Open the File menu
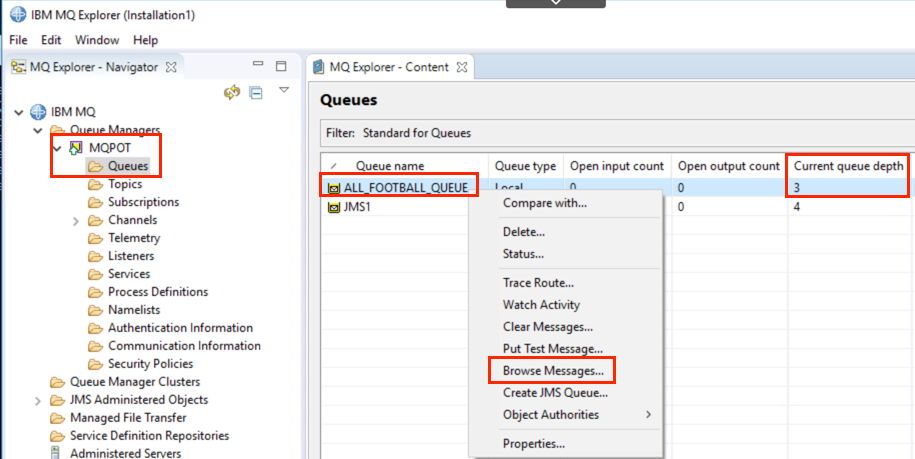The height and width of the screenshot is (459, 915). (19, 40)
